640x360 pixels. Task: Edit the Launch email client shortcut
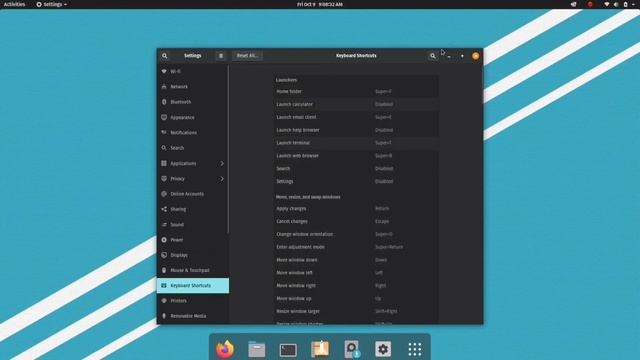click(356, 117)
